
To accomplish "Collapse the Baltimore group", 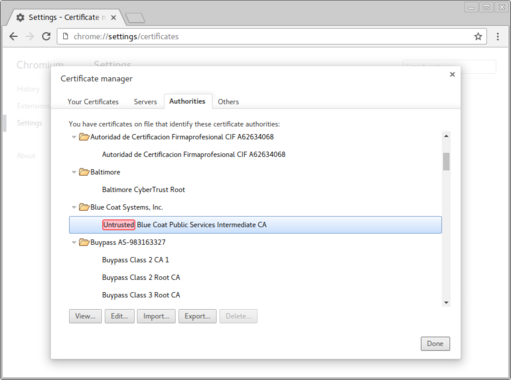I will [74, 172].
